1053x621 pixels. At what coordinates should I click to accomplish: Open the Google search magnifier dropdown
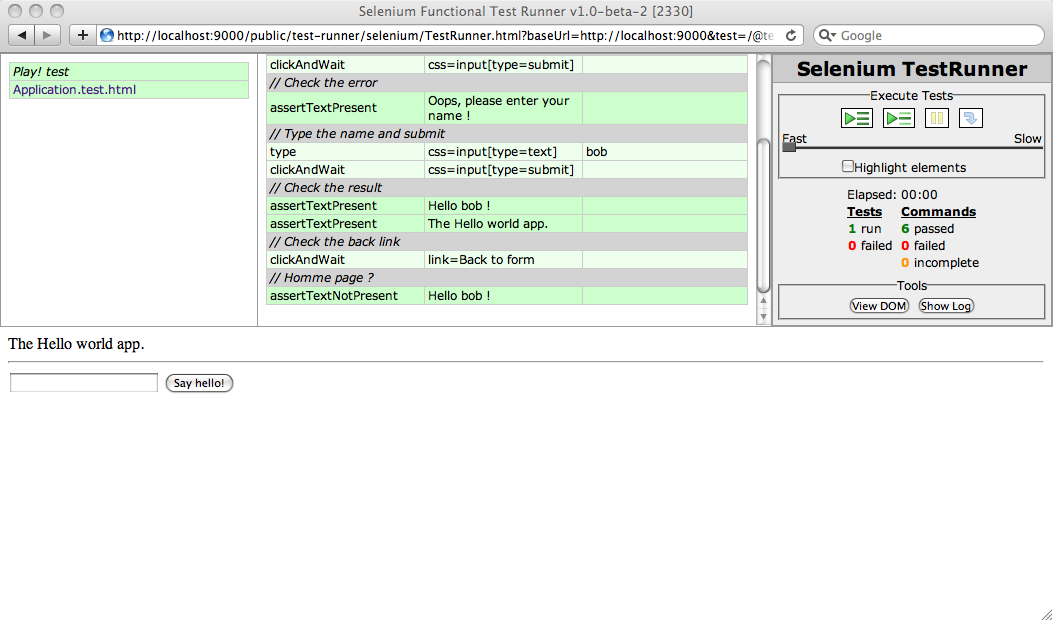[828, 35]
